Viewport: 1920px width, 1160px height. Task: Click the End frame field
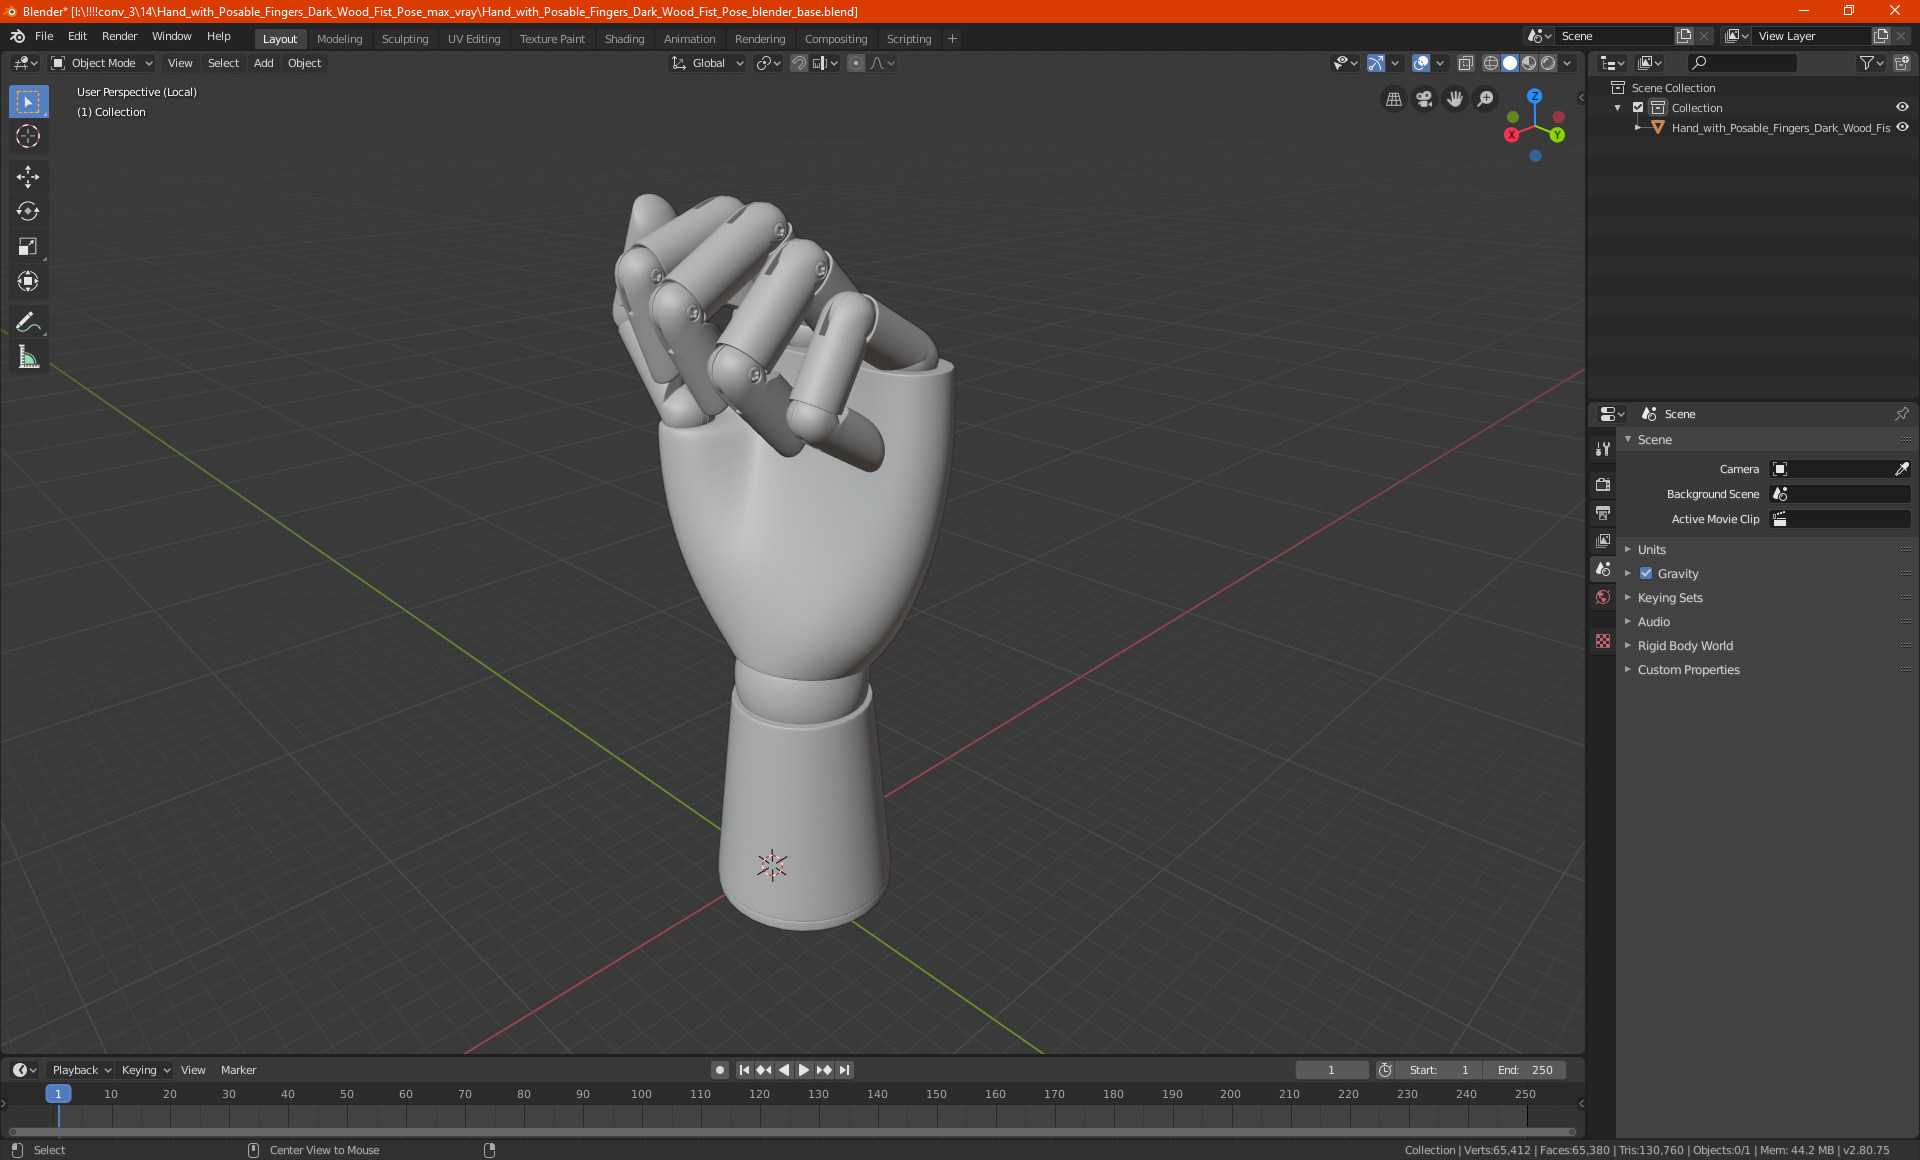[1525, 1070]
